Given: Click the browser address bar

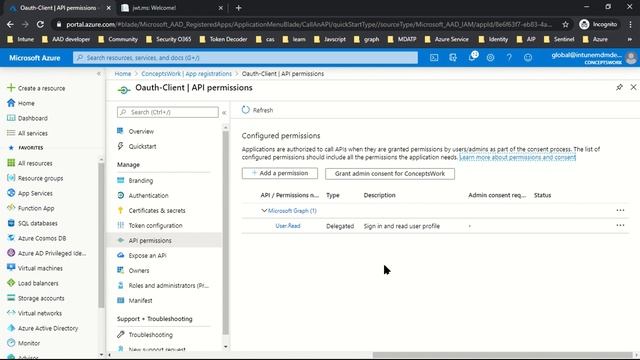Looking at the screenshot, I should point(309,24).
